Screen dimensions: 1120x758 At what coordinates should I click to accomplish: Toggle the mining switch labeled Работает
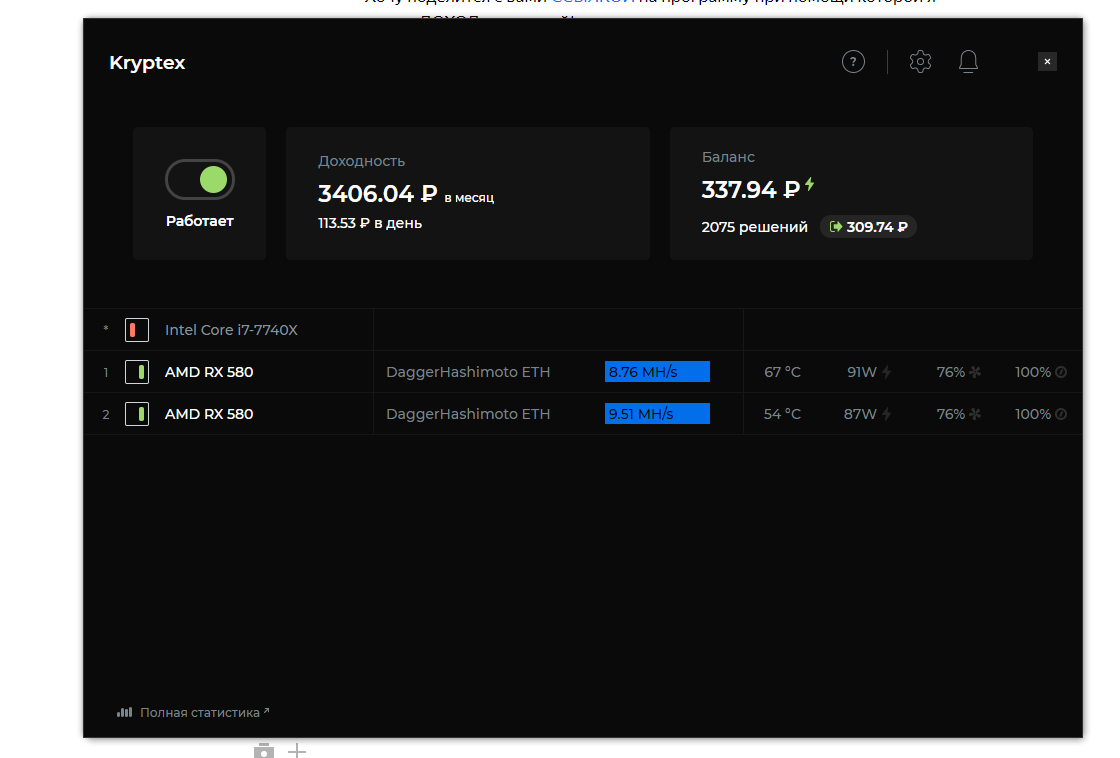click(200, 179)
